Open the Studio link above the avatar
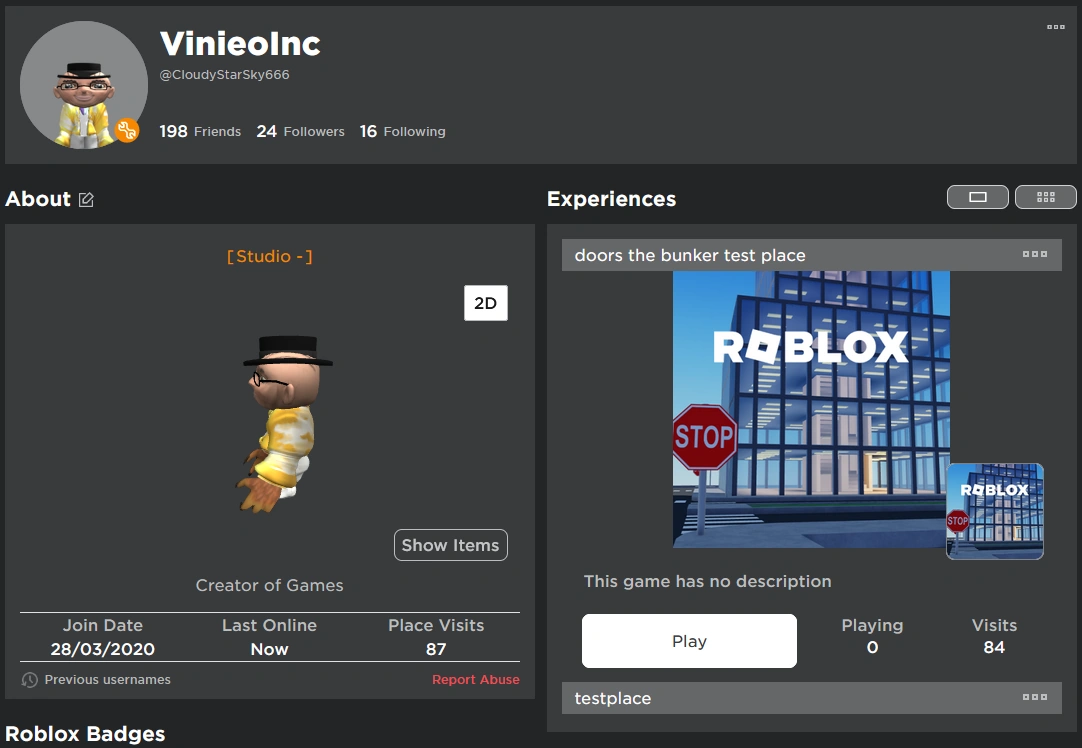This screenshot has width=1082, height=748. (269, 256)
